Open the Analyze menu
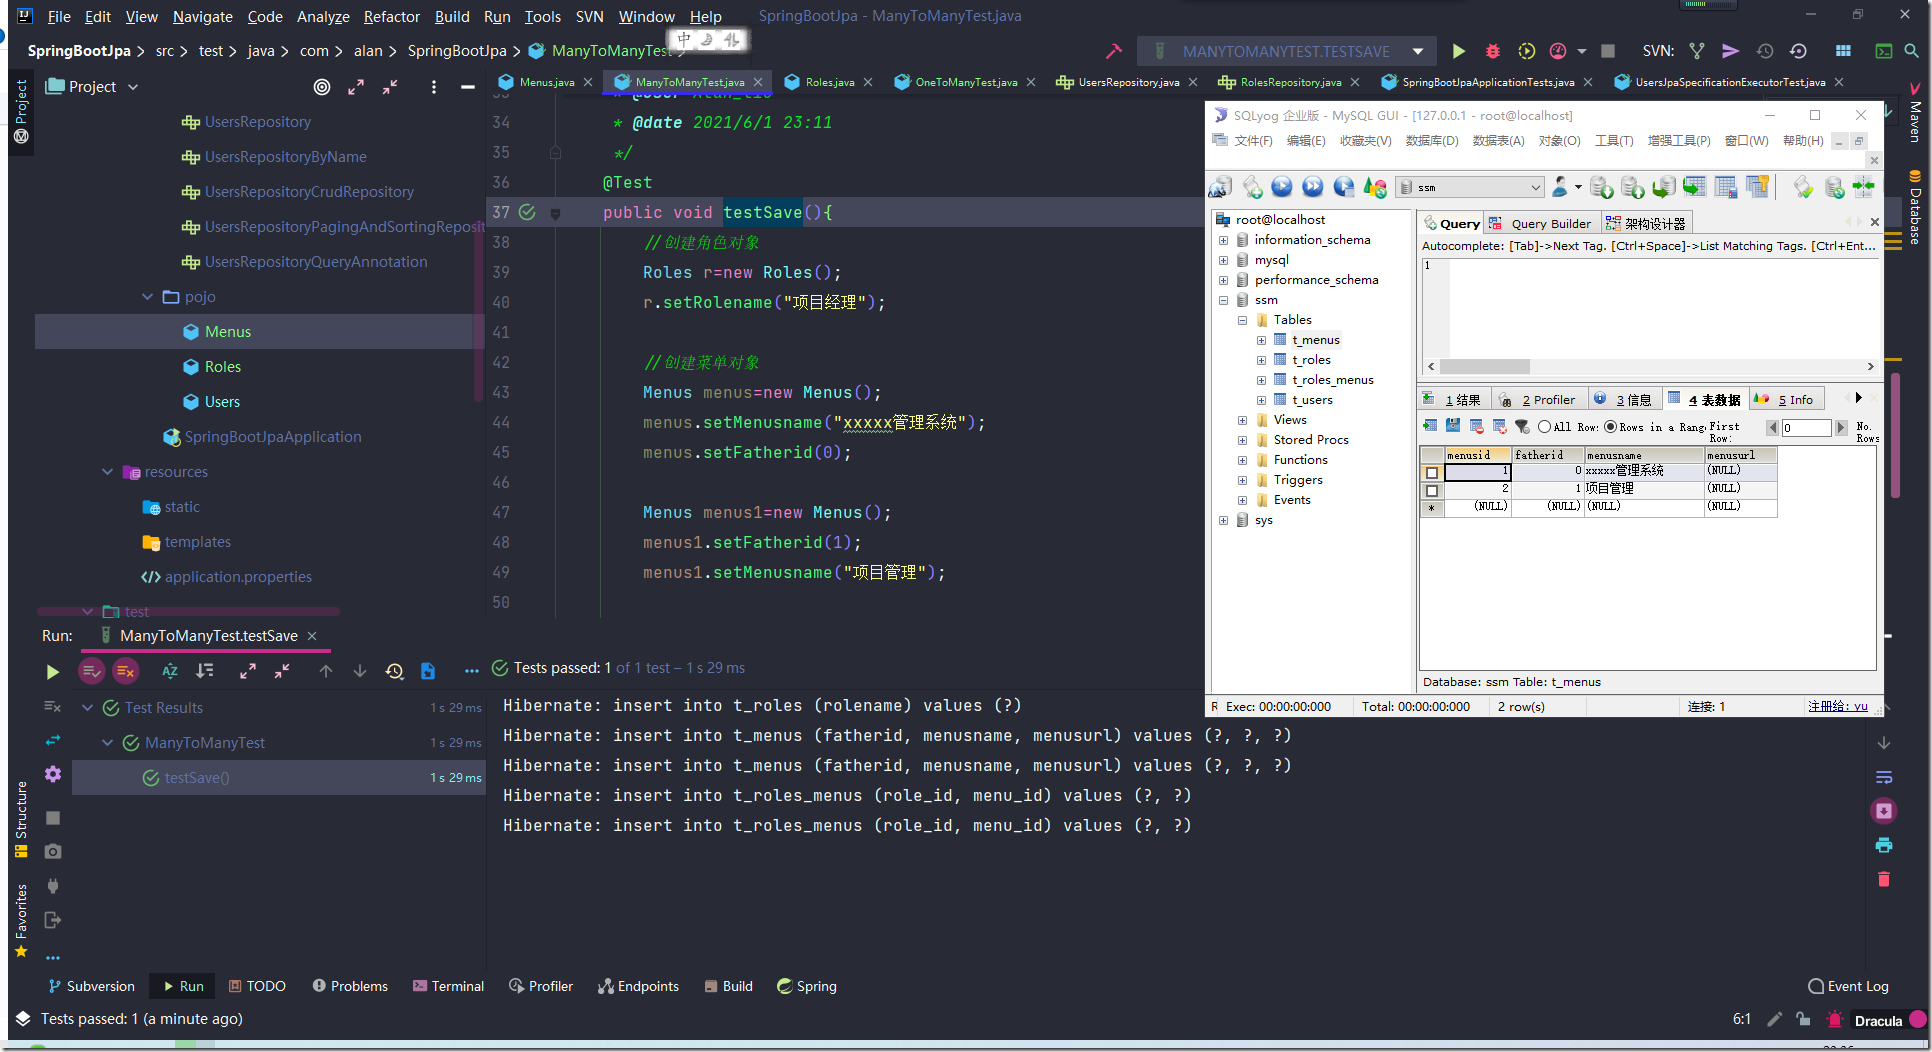Image resolution: width=1932 pixels, height=1052 pixels. (x=323, y=16)
